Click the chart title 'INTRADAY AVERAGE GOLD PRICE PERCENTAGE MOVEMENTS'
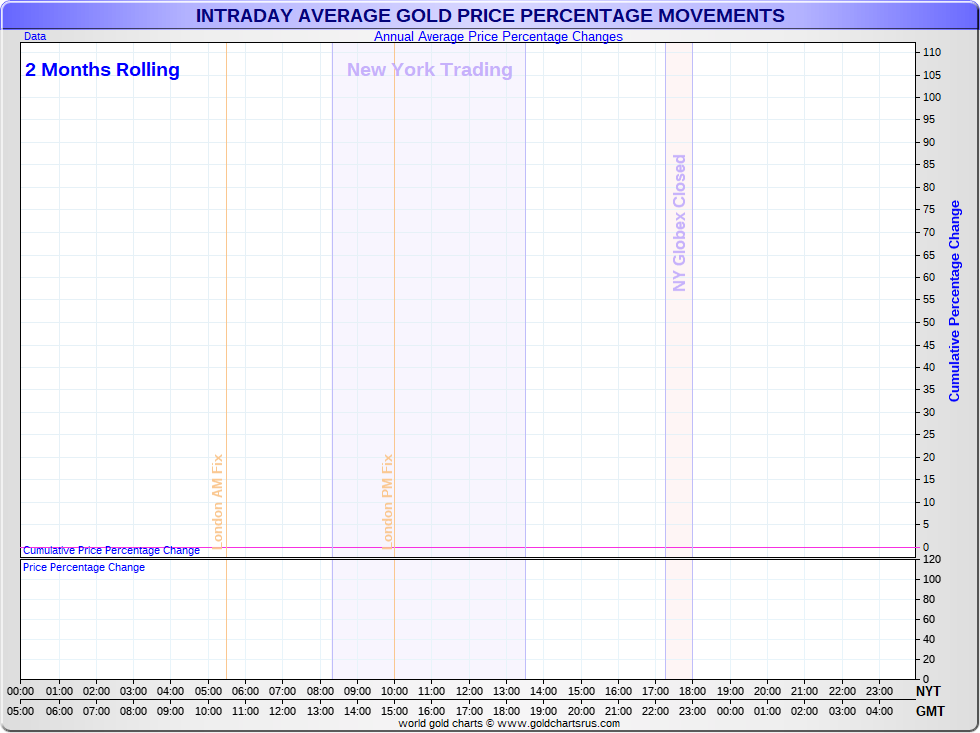 click(490, 16)
